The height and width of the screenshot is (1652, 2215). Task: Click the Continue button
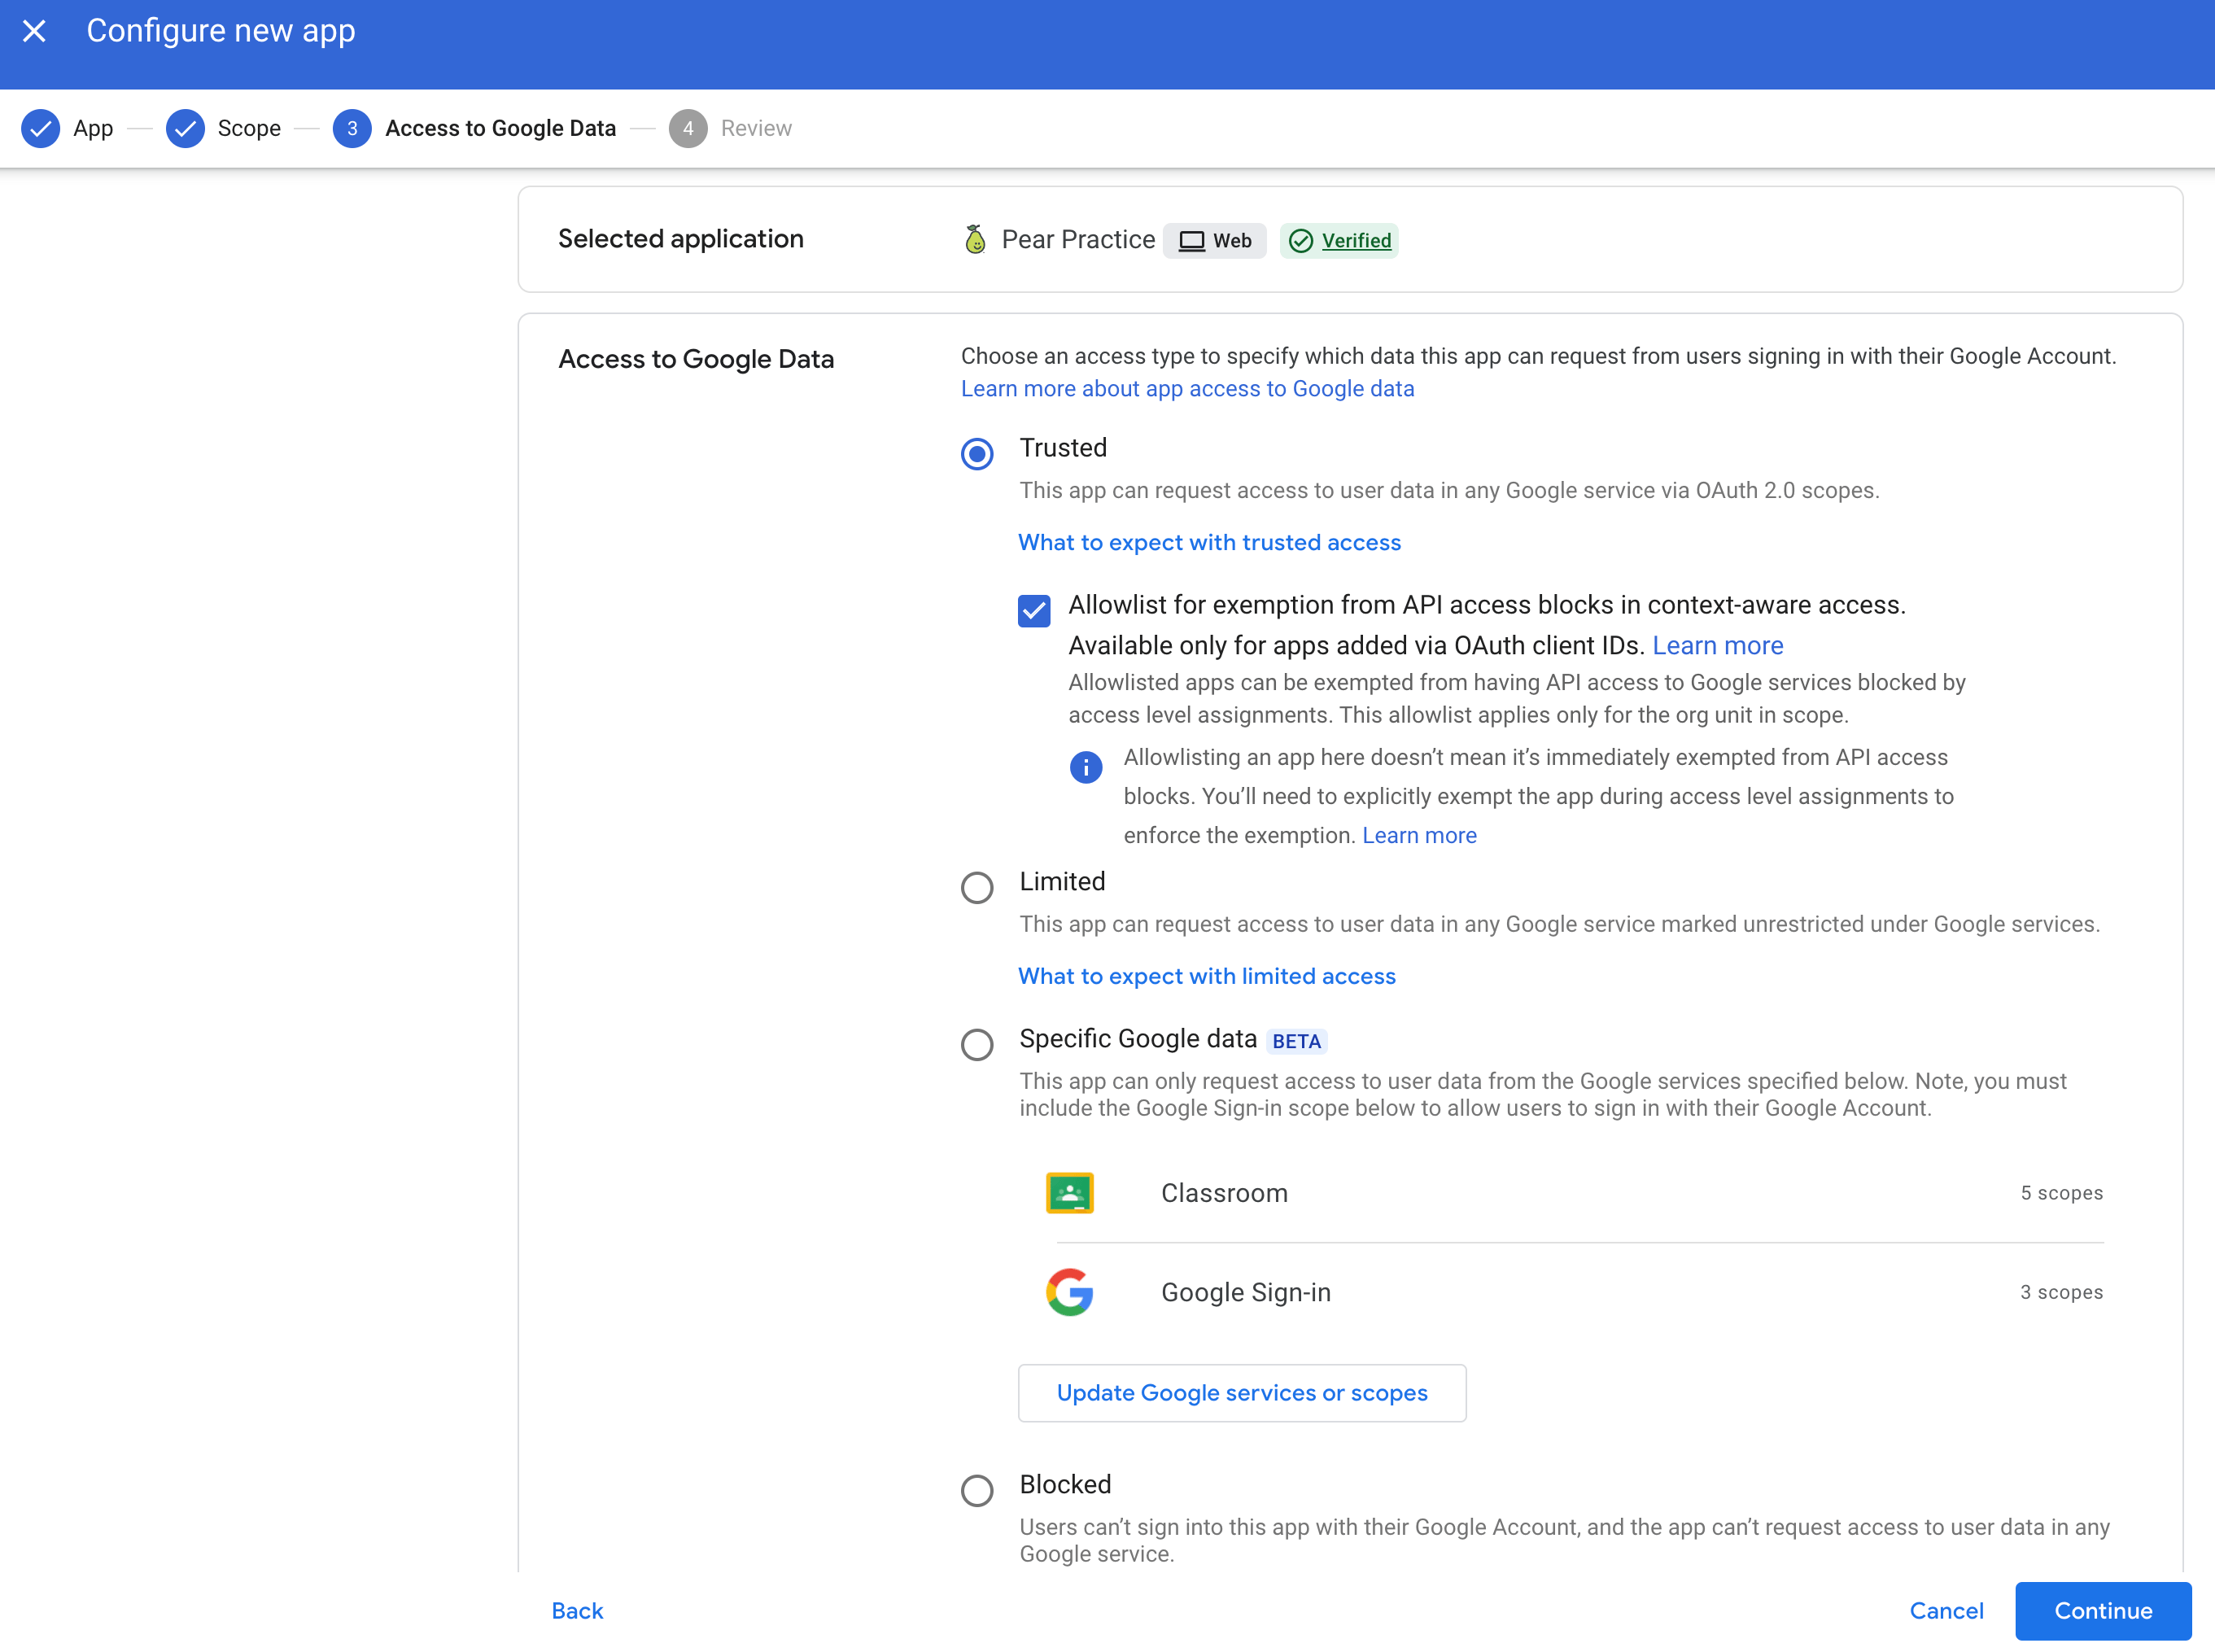pyautogui.click(x=2103, y=1611)
